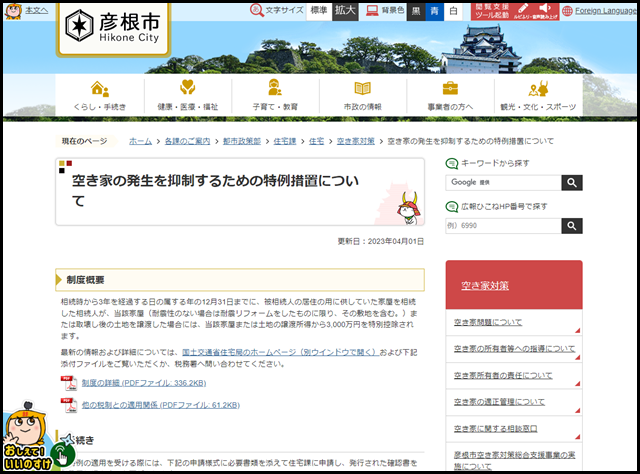The height and width of the screenshot is (474, 640).
Task: Jump to 本文へ skip link
Action: point(37,10)
